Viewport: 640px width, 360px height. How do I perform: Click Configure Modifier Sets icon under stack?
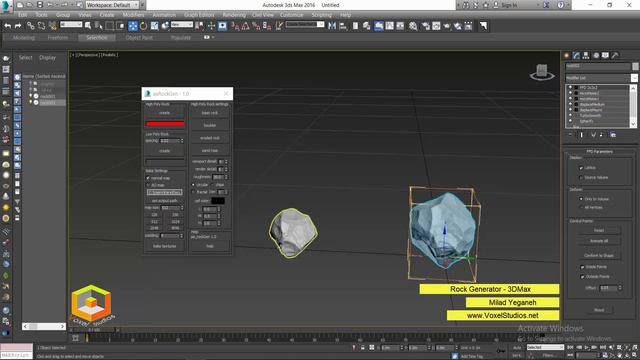tap(613, 135)
